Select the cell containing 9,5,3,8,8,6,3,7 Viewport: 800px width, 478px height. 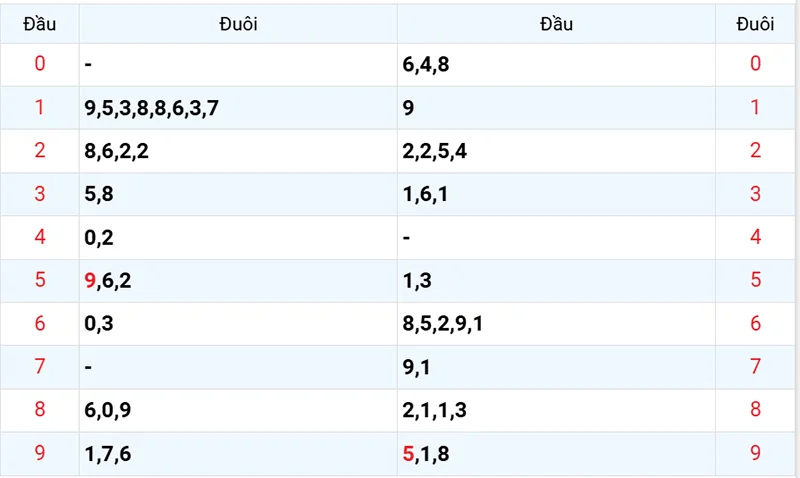[151, 108]
